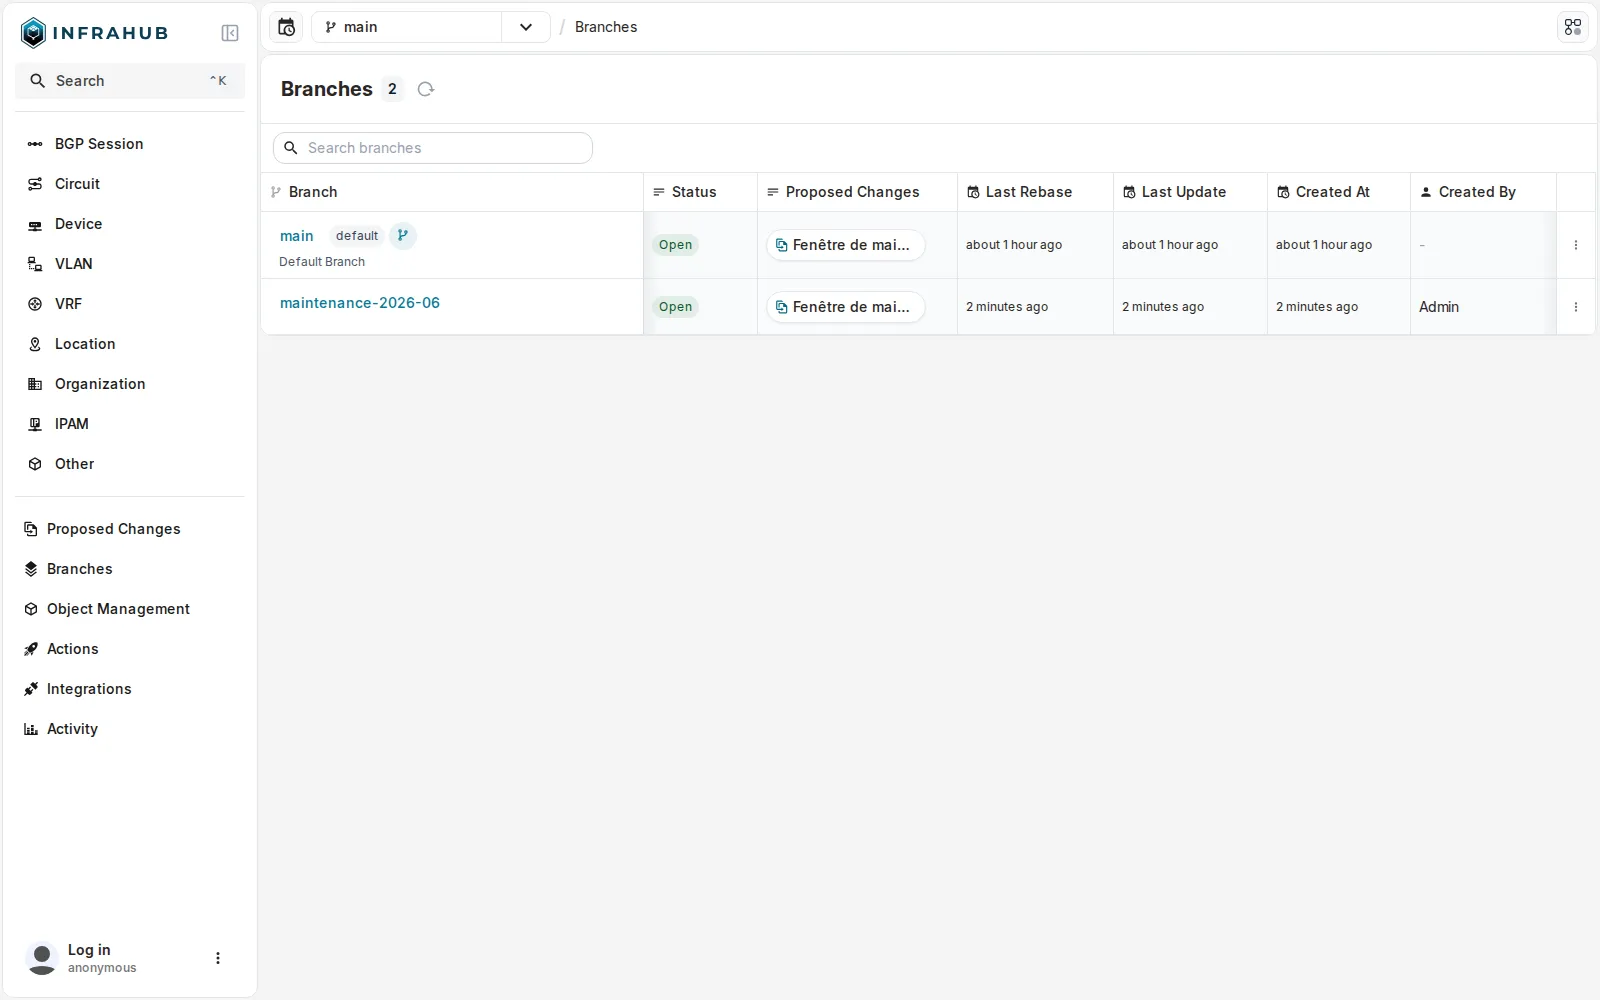The height and width of the screenshot is (1000, 1600).
Task: Click the branch icon next to the default tag
Action: click(403, 236)
